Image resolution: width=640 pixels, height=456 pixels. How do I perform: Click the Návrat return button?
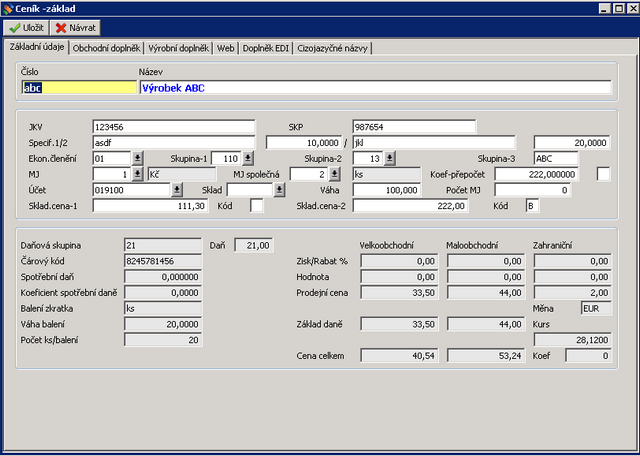75,28
